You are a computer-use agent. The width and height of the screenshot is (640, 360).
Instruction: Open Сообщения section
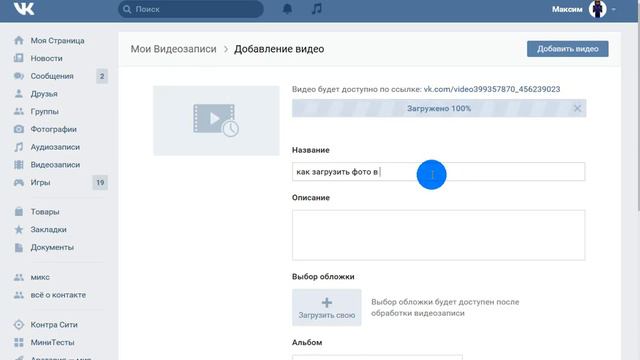click(52, 76)
